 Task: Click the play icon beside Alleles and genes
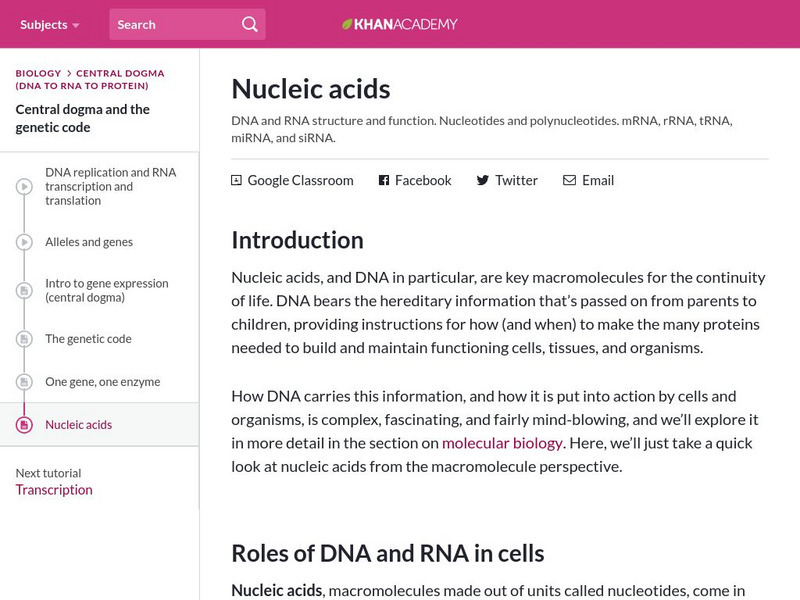(24, 242)
